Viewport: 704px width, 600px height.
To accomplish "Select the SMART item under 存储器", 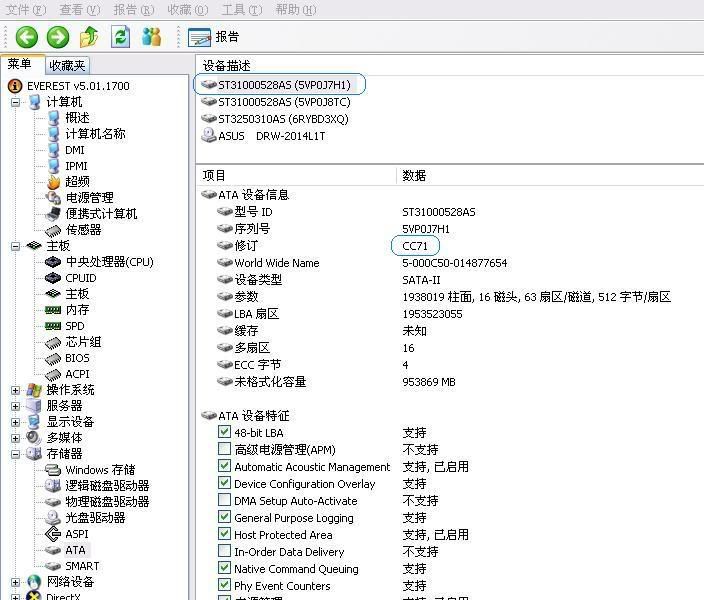I will [82, 566].
